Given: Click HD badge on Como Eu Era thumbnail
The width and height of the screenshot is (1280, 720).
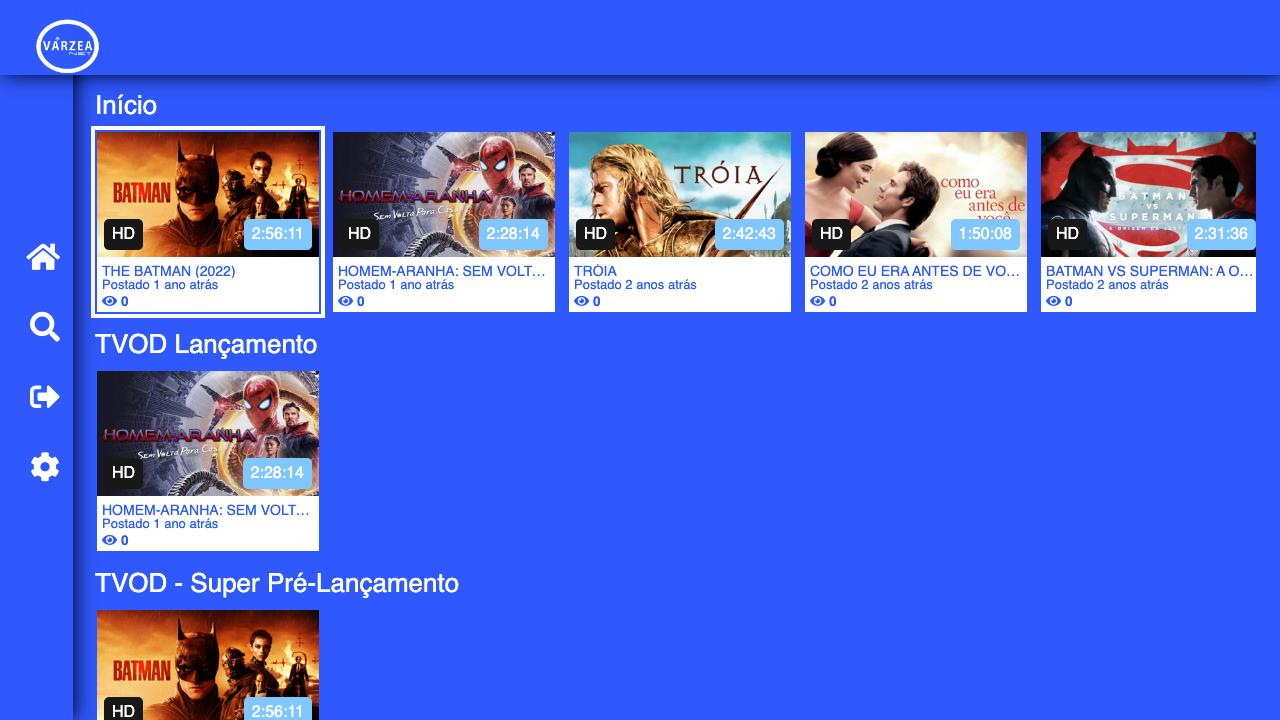Looking at the screenshot, I should click(x=831, y=234).
